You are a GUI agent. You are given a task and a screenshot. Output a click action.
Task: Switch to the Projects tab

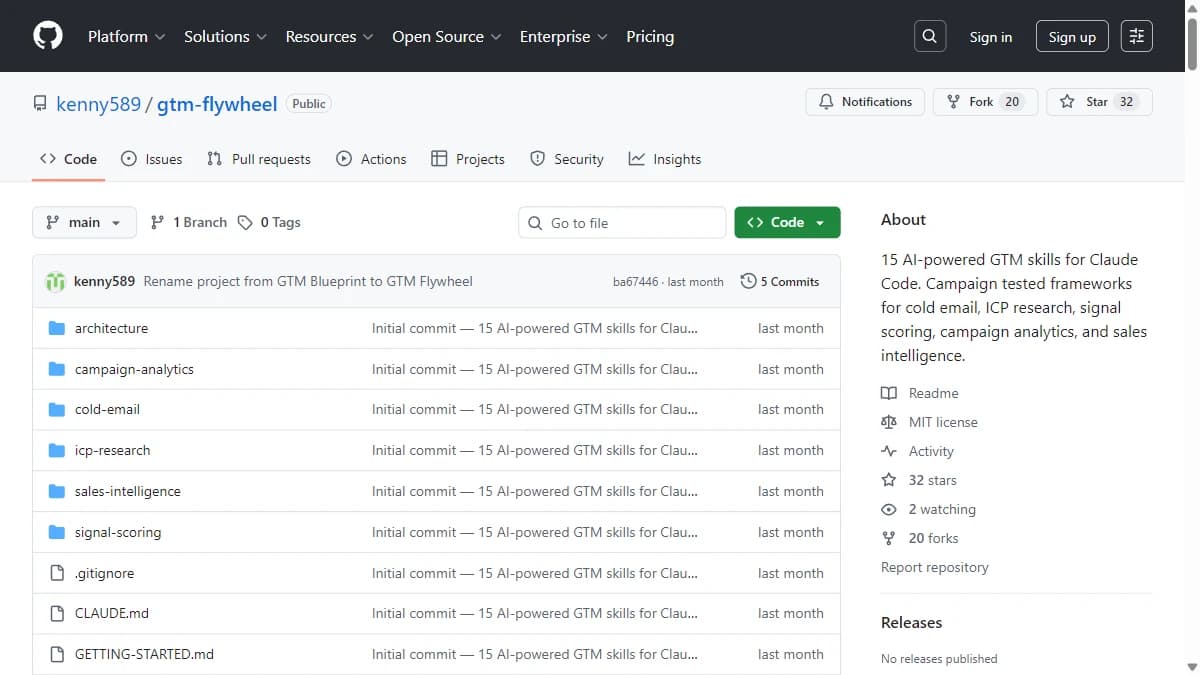pyautogui.click(x=467, y=159)
